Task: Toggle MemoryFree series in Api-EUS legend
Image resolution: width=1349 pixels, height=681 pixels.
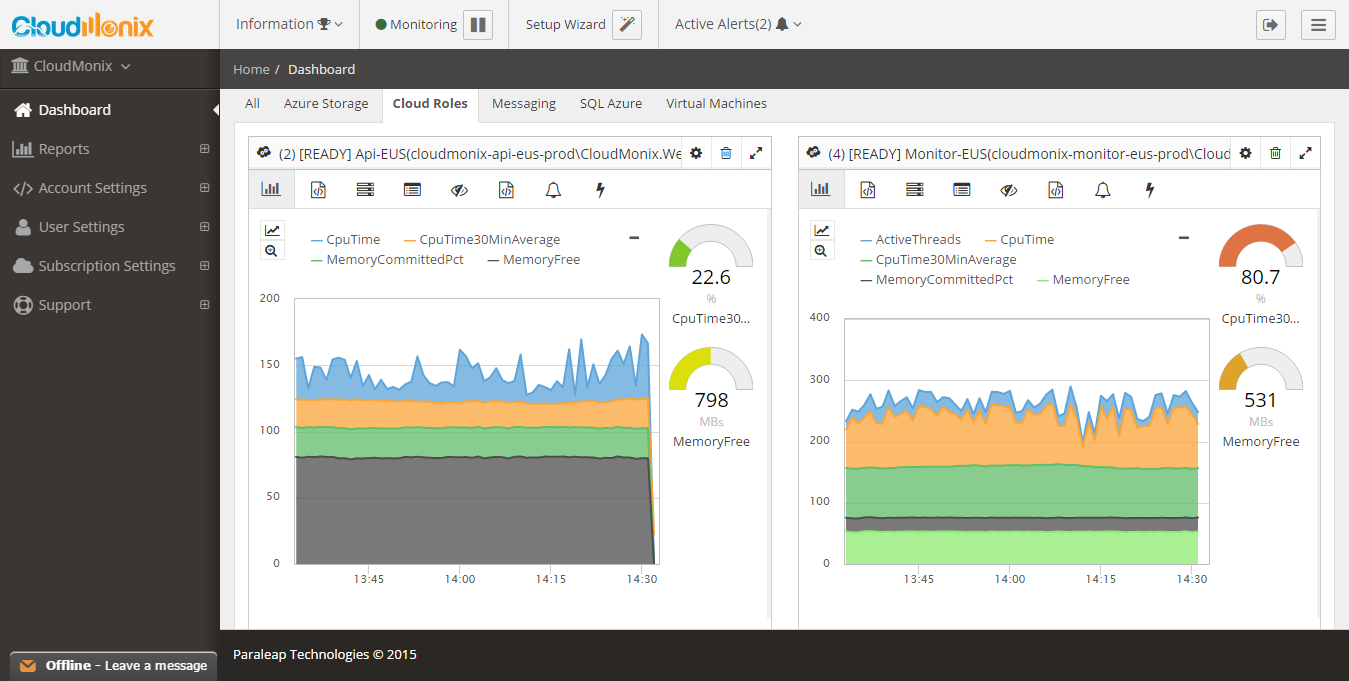Action: point(534,260)
